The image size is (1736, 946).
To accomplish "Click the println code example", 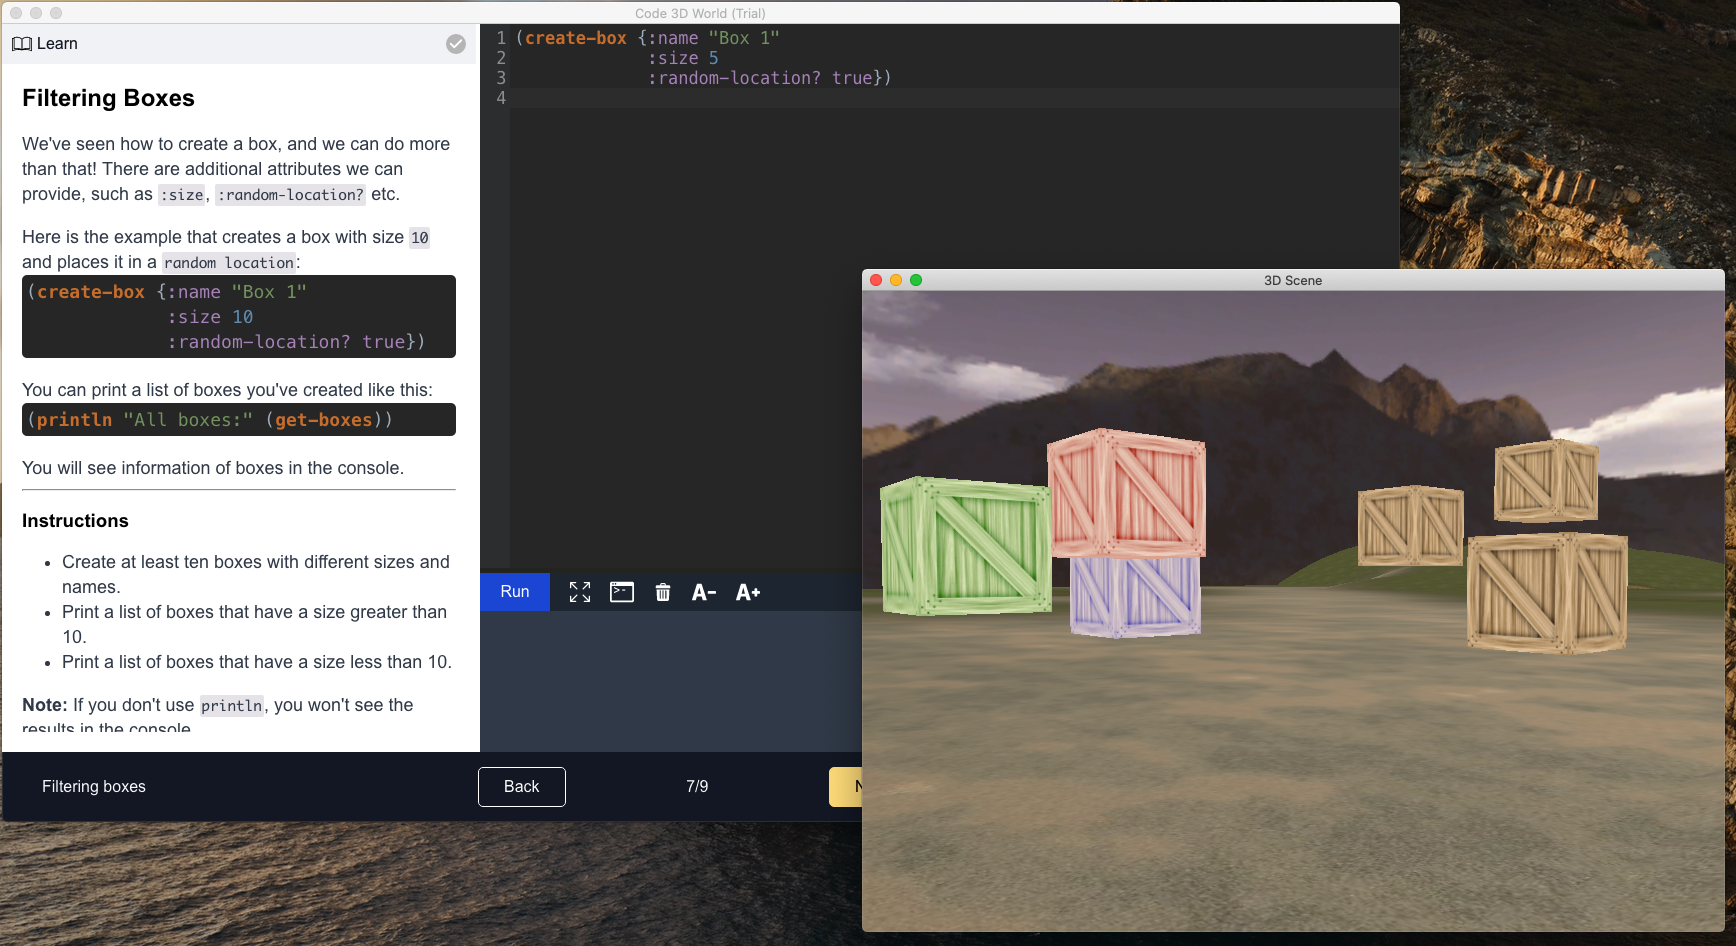I will pyautogui.click(x=238, y=419).
